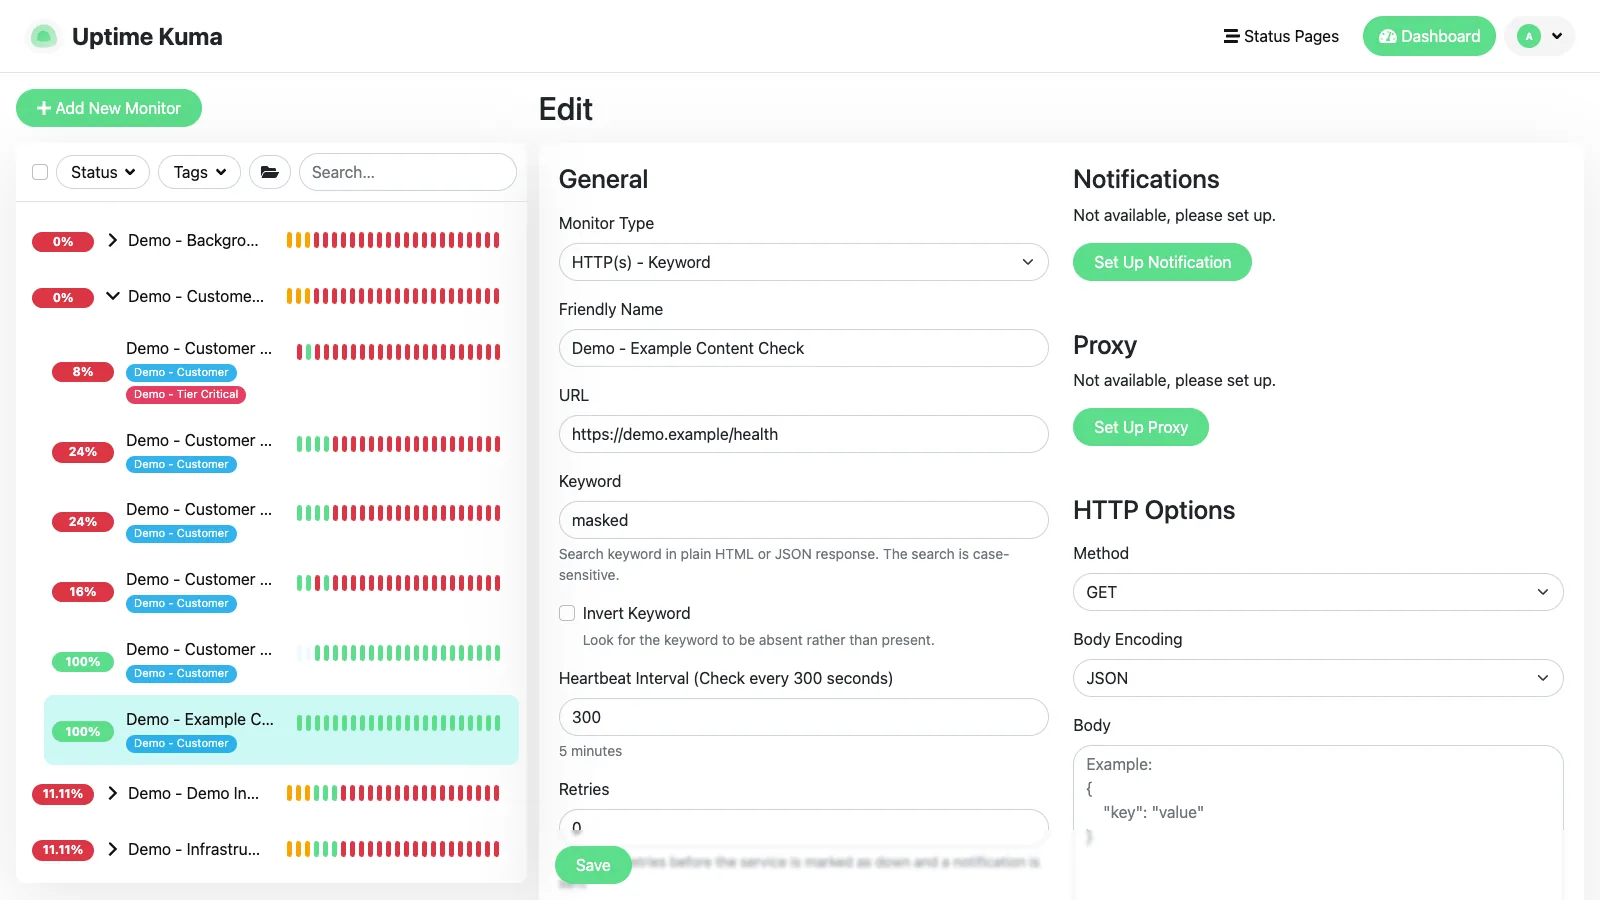Open the Body Encoding dropdown

pyautogui.click(x=1318, y=678)
